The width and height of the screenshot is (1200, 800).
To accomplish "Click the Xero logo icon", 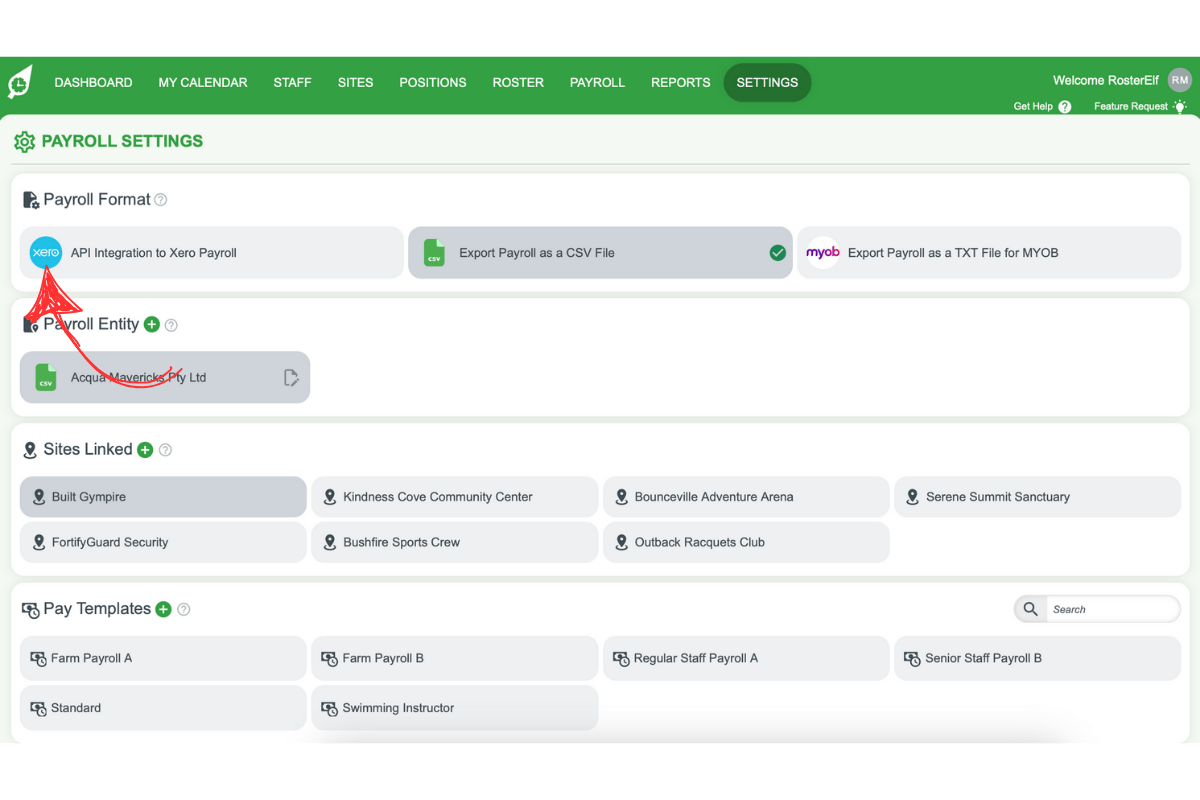I will pyautogui.click(x=46, y=253).
